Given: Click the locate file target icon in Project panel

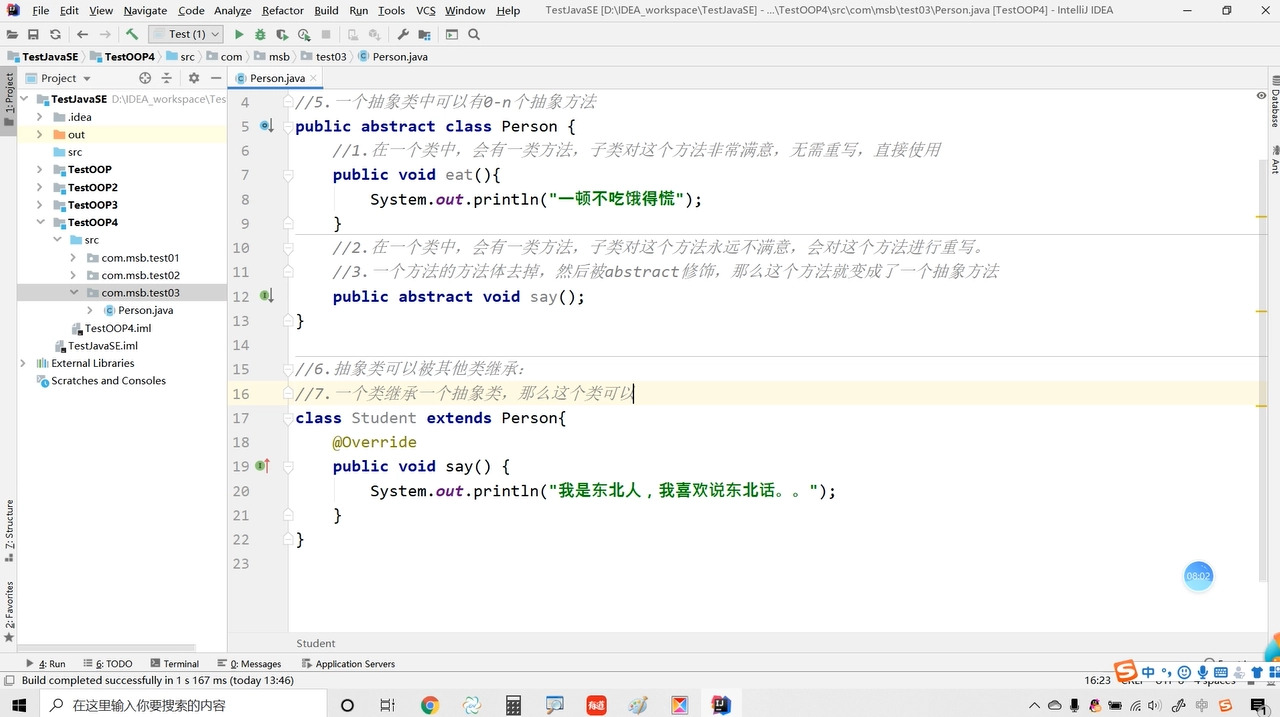Looking at the screenshot, I should point(145,78).
